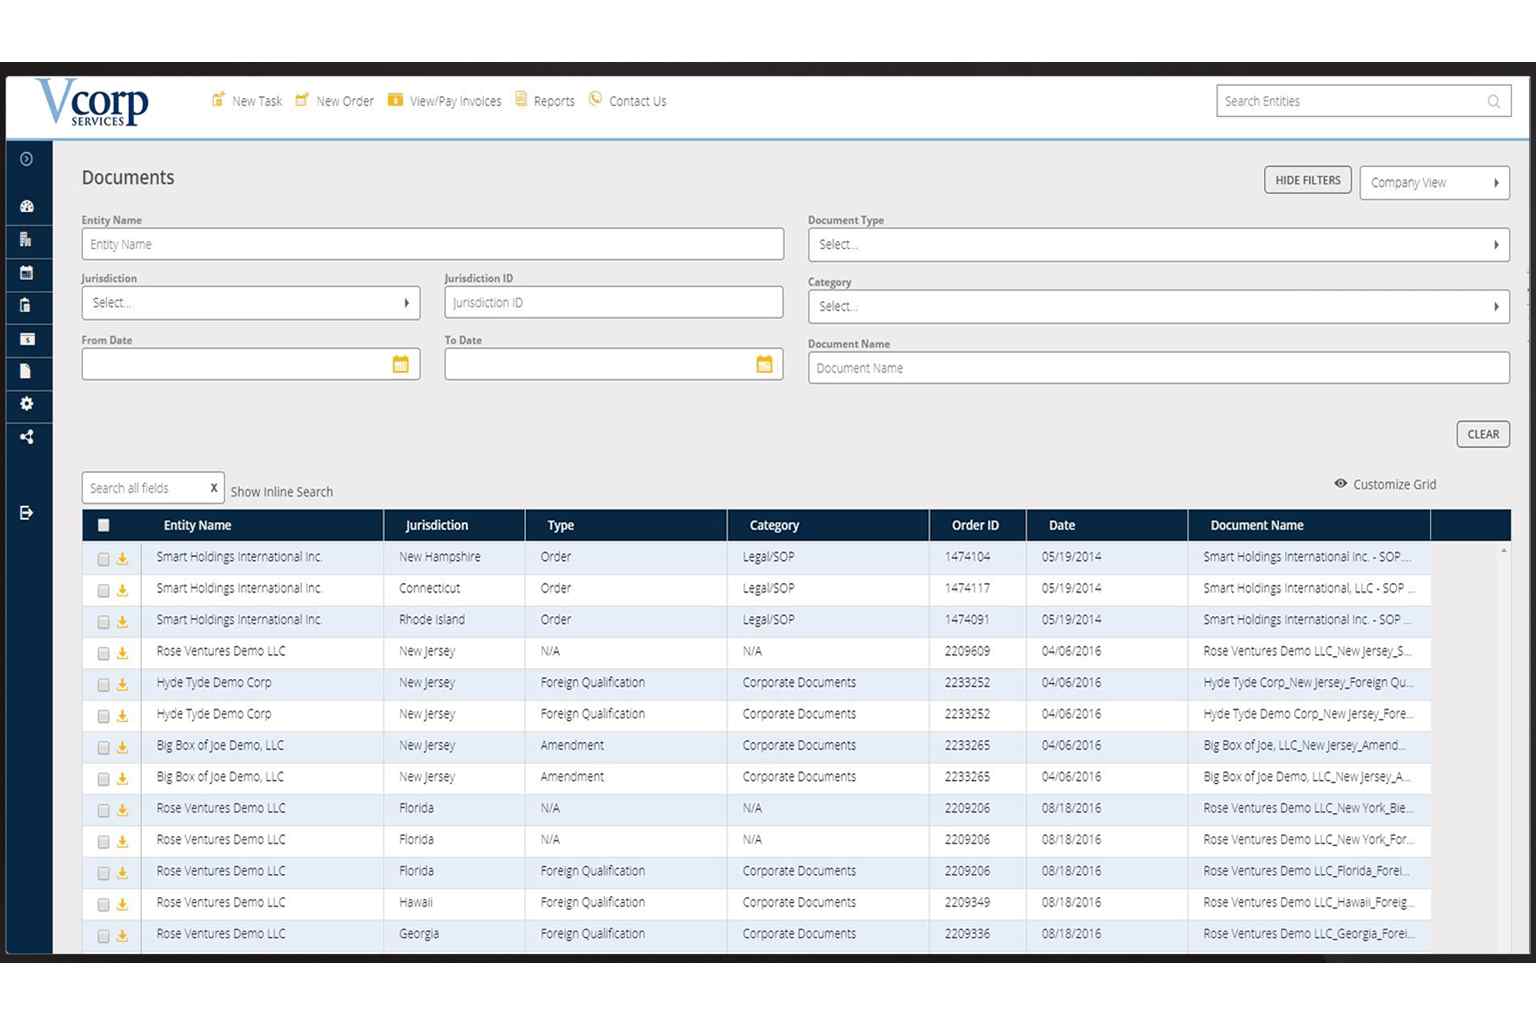The height and width of the screenshot is (1024, 1536).
Task: Open the dashboard gauge icon in sidebar
Action: pos(27,206)
